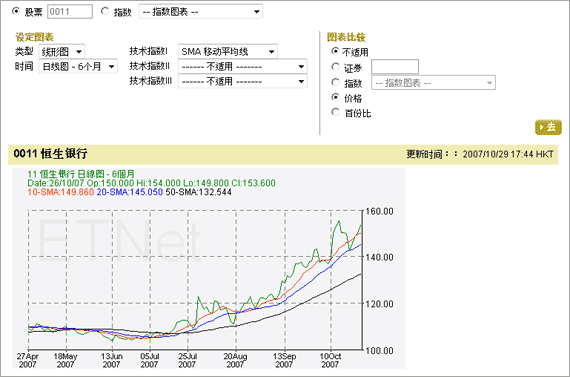
Task: Click the 证券 comparison code text box
Action: pos(395,67)
